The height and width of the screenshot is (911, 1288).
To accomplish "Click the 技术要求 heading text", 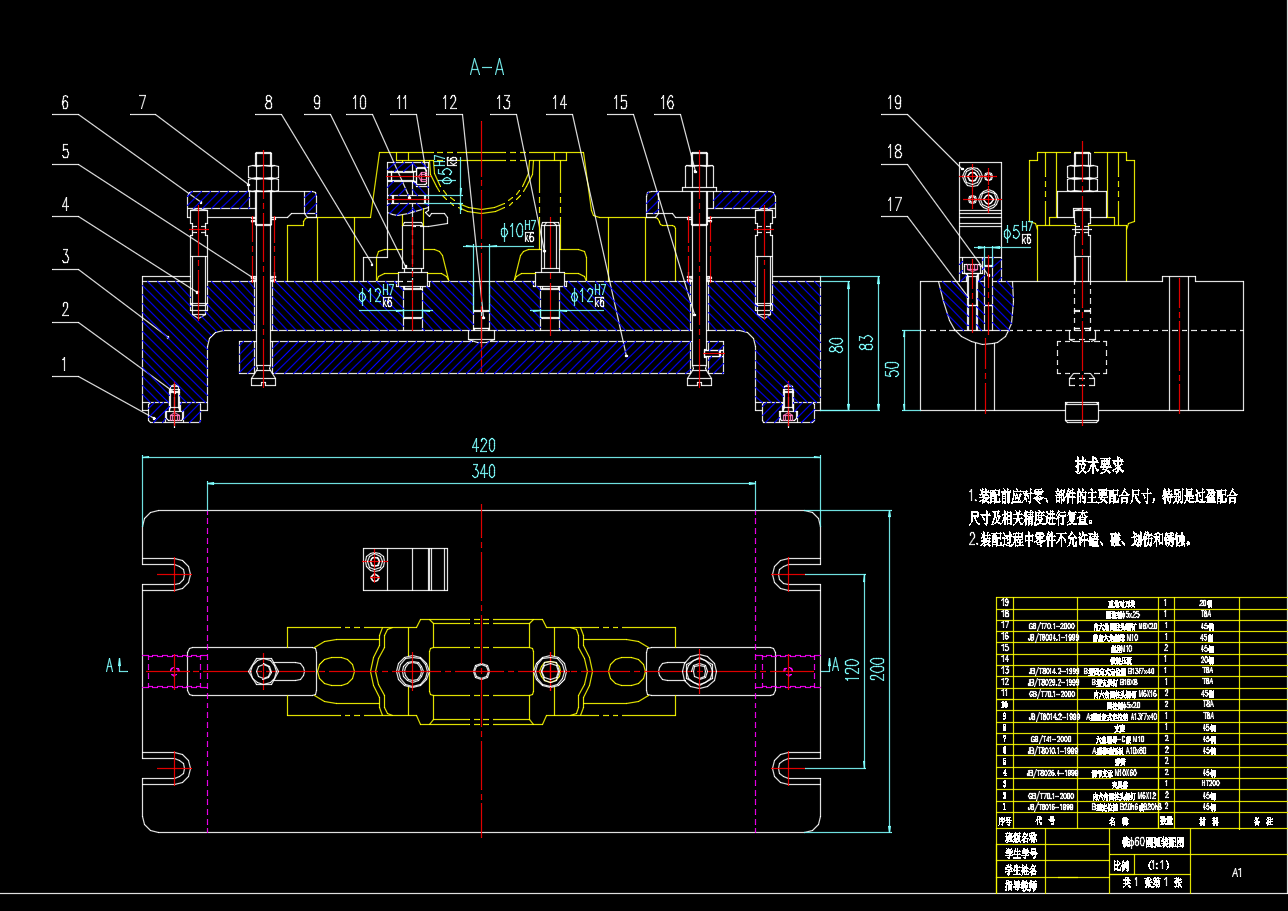I will pos(1099,466).
